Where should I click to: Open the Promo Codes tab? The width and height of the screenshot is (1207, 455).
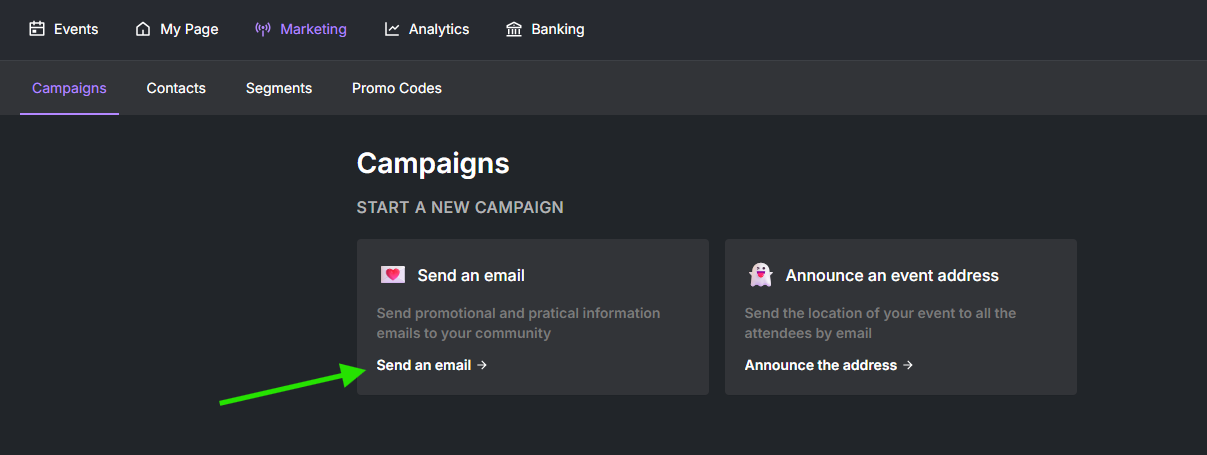coord(397,88)
